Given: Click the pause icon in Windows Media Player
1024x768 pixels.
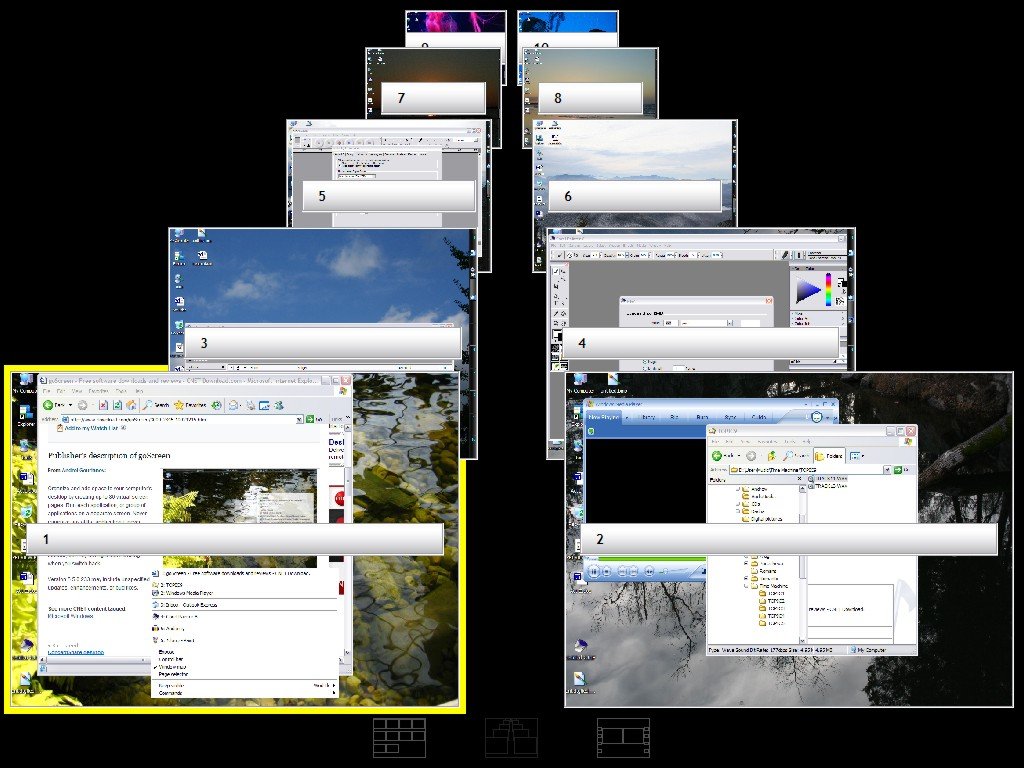Looking at the screenshot, I should point(594,572).
